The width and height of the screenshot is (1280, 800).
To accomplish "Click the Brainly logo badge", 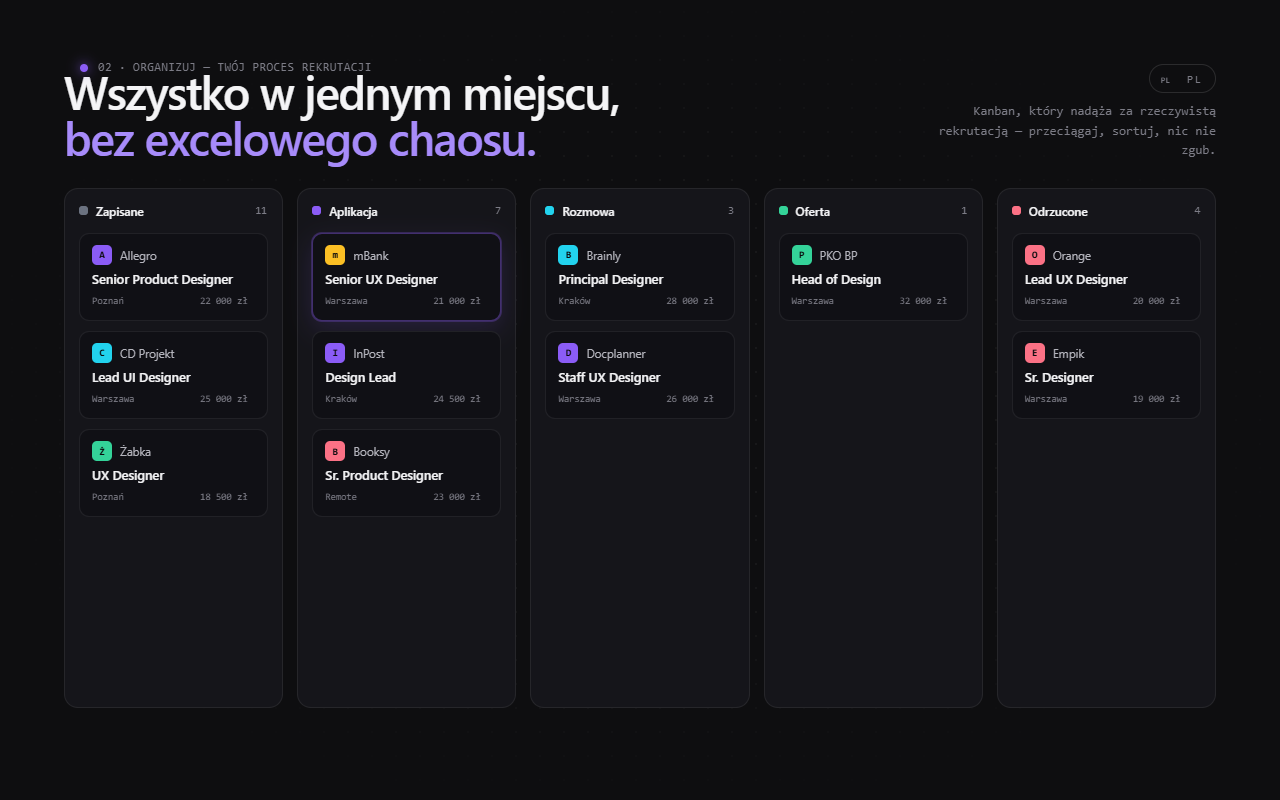I will [x=568, y=255].
